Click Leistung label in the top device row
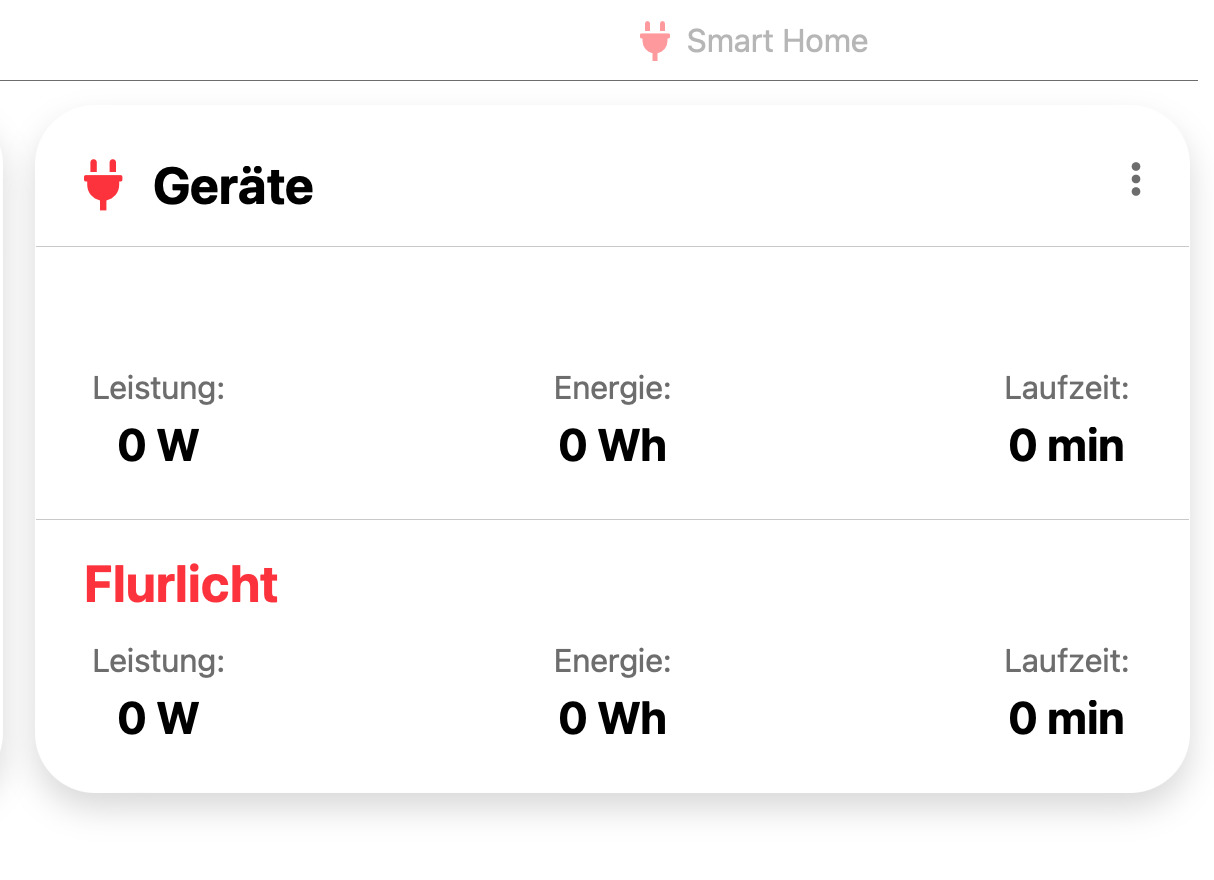This screenshot has width=1214, height=880. click(159, 388)
